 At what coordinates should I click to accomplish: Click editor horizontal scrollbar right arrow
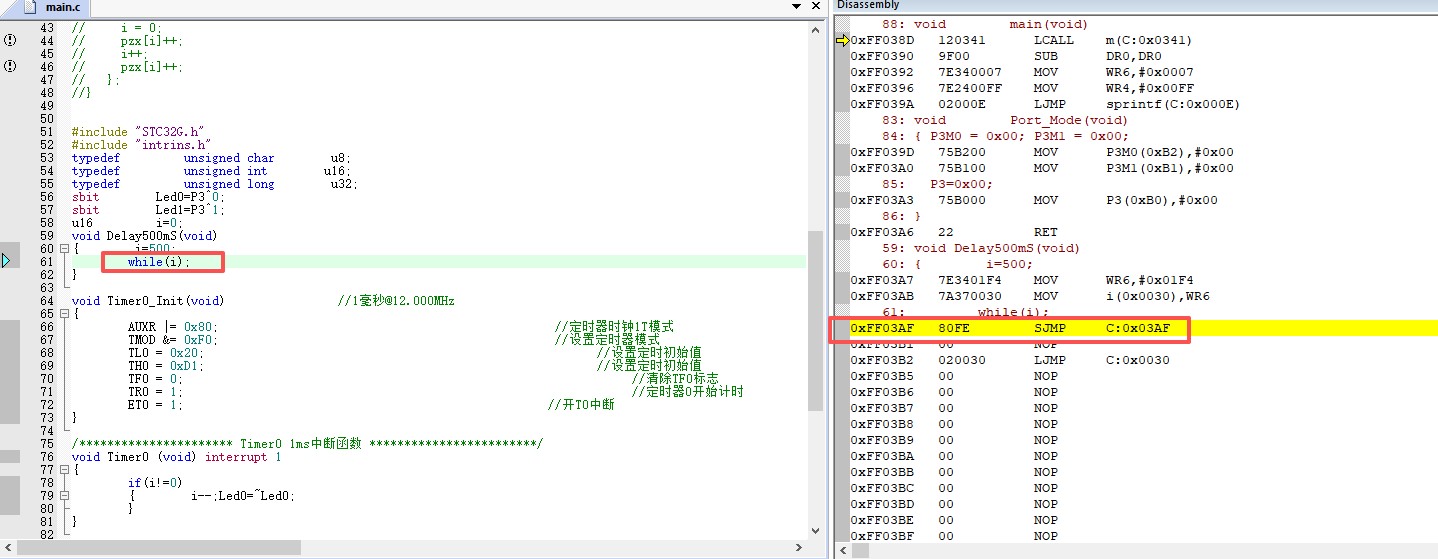799,548
